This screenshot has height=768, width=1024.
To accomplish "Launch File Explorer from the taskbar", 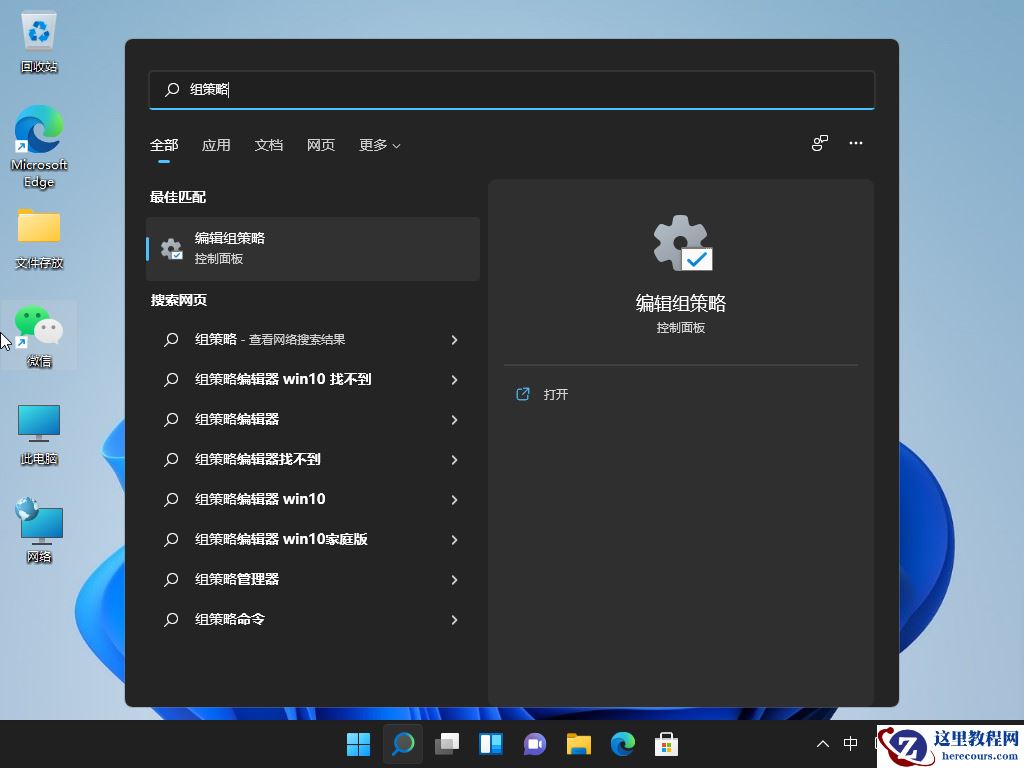I will click(578, 744).
